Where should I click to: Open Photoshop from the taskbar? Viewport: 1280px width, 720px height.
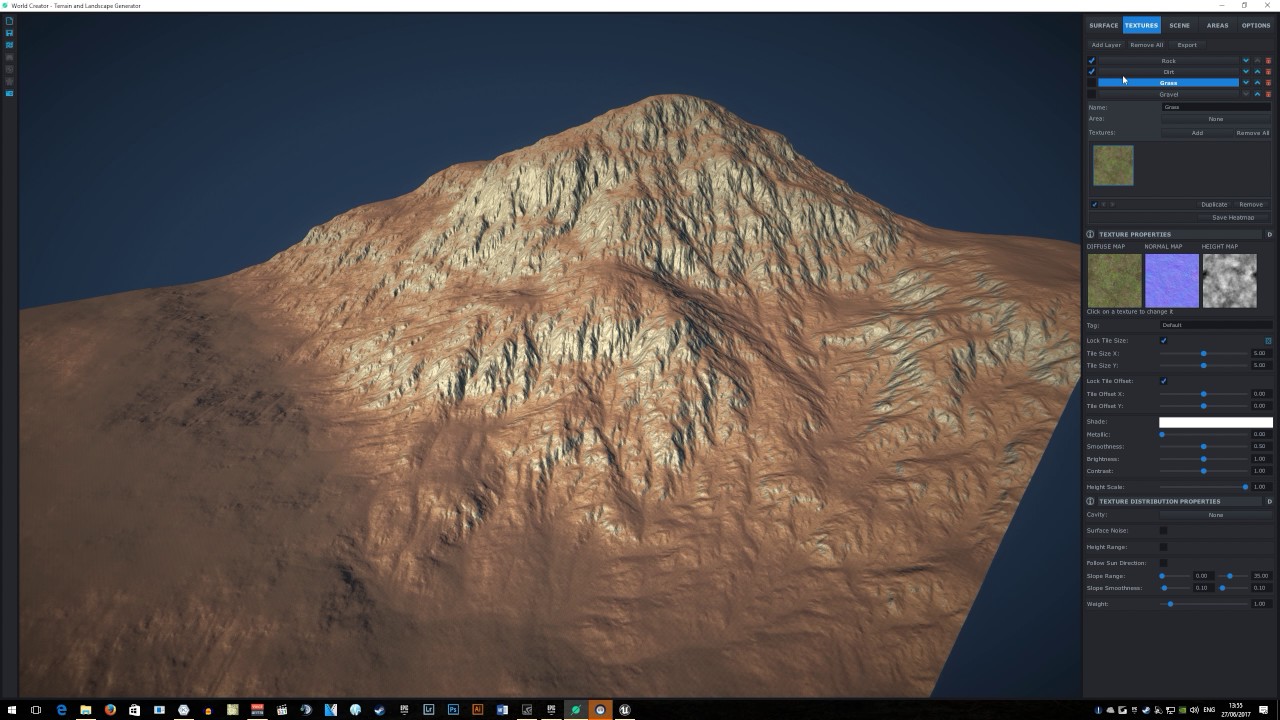coord(453,710)
